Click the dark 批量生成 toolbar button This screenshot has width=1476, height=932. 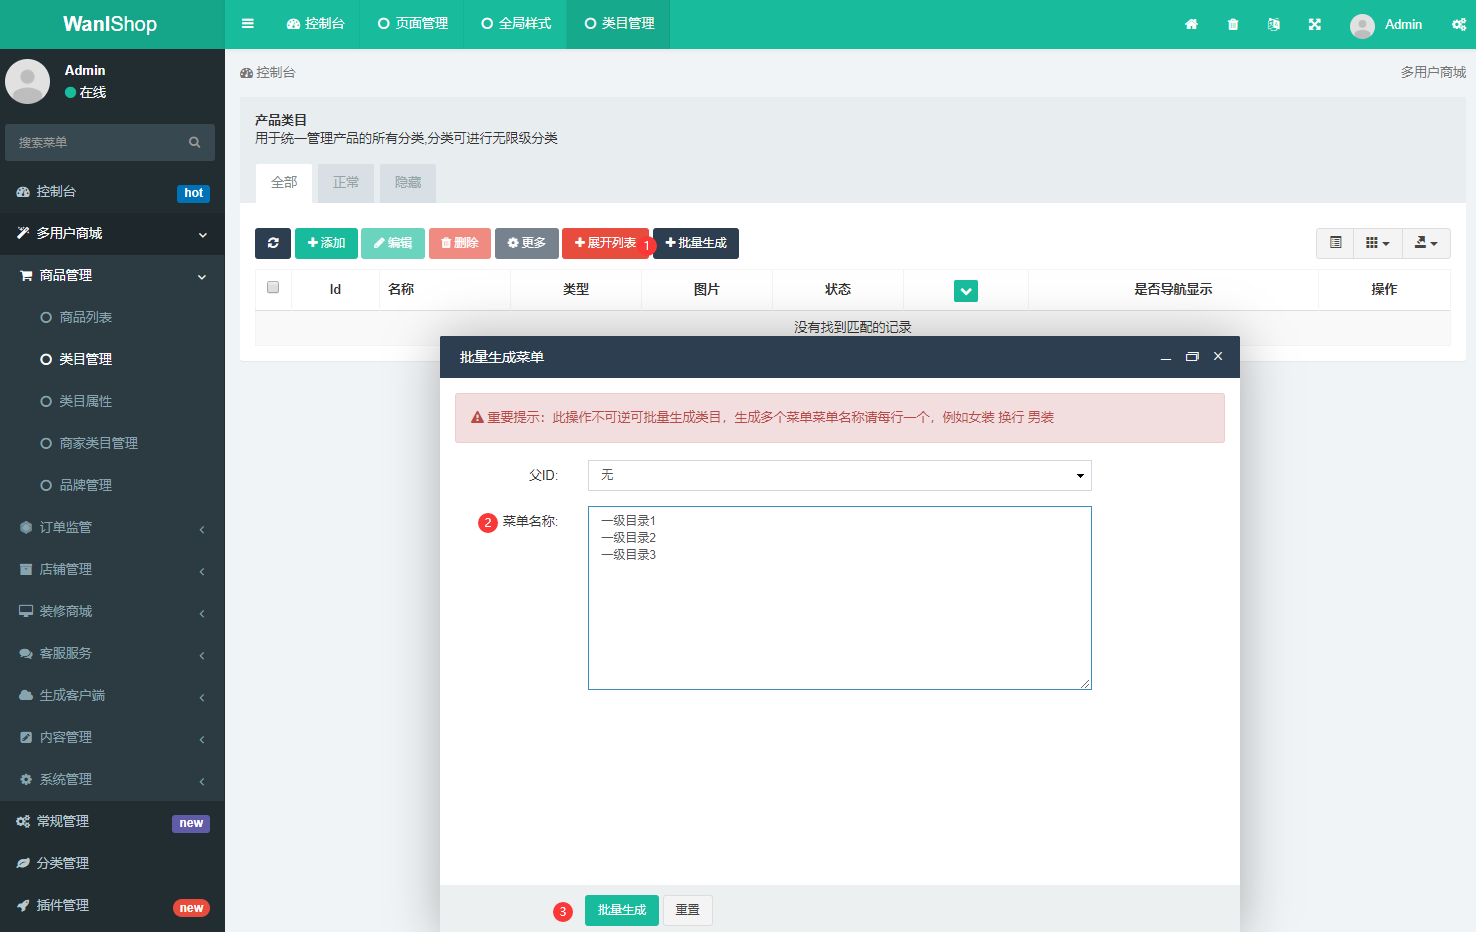pyautogui.click(x=696, y=243)
